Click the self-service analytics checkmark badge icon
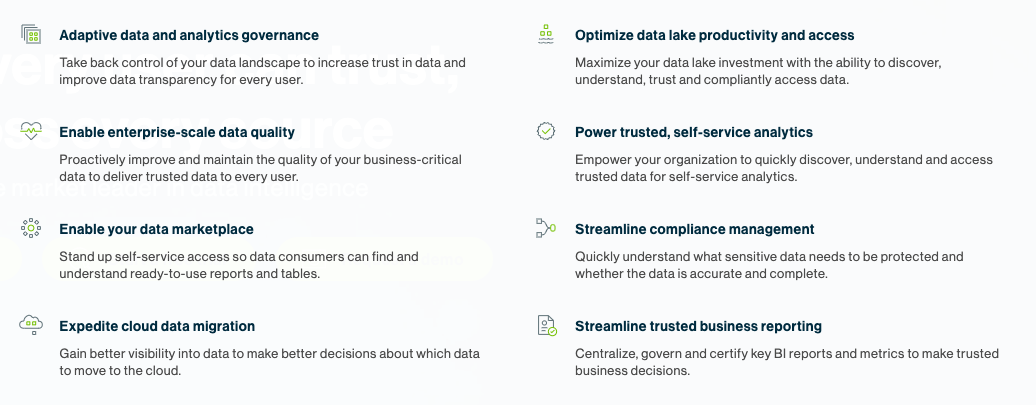The height and width of the screenshot is (405, 1036). (x=546, y=131)
